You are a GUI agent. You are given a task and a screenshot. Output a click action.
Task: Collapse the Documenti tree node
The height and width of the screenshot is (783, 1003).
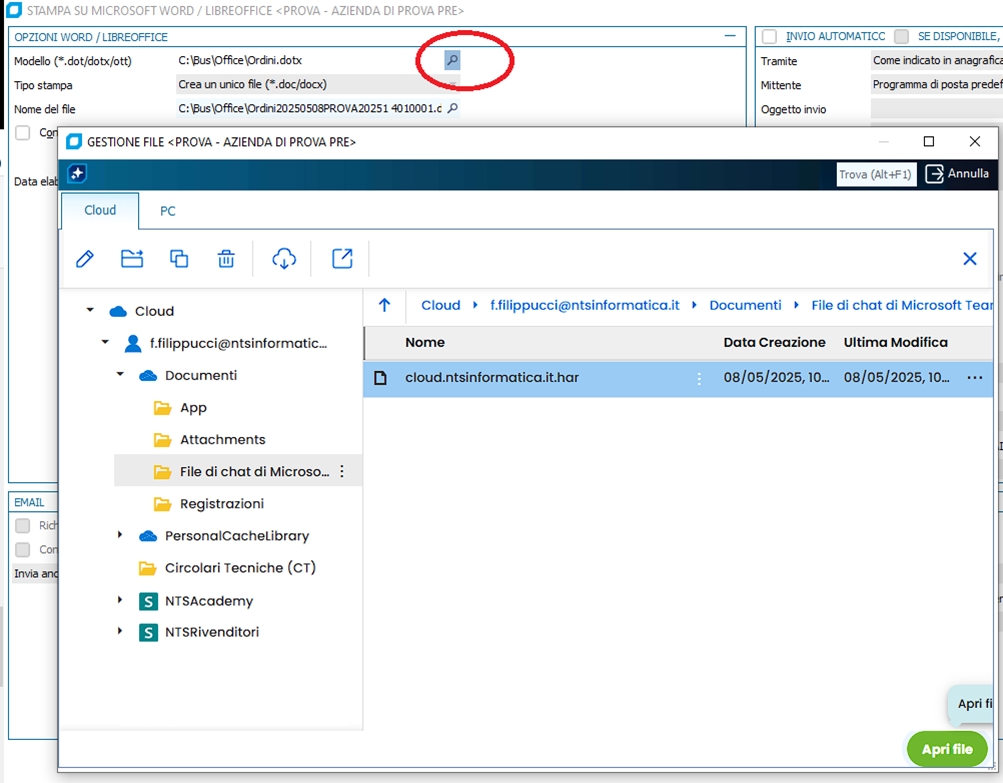tap(120, 375)
